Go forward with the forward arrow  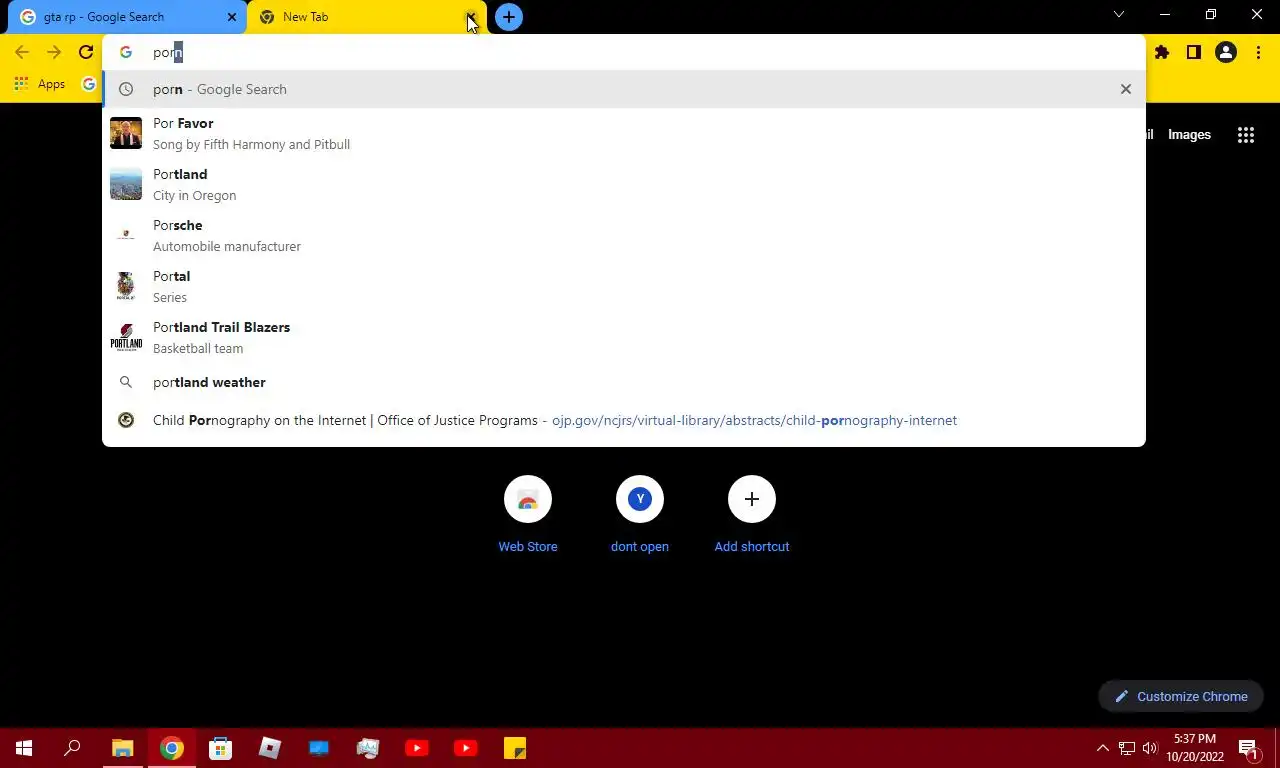point(54,52)
